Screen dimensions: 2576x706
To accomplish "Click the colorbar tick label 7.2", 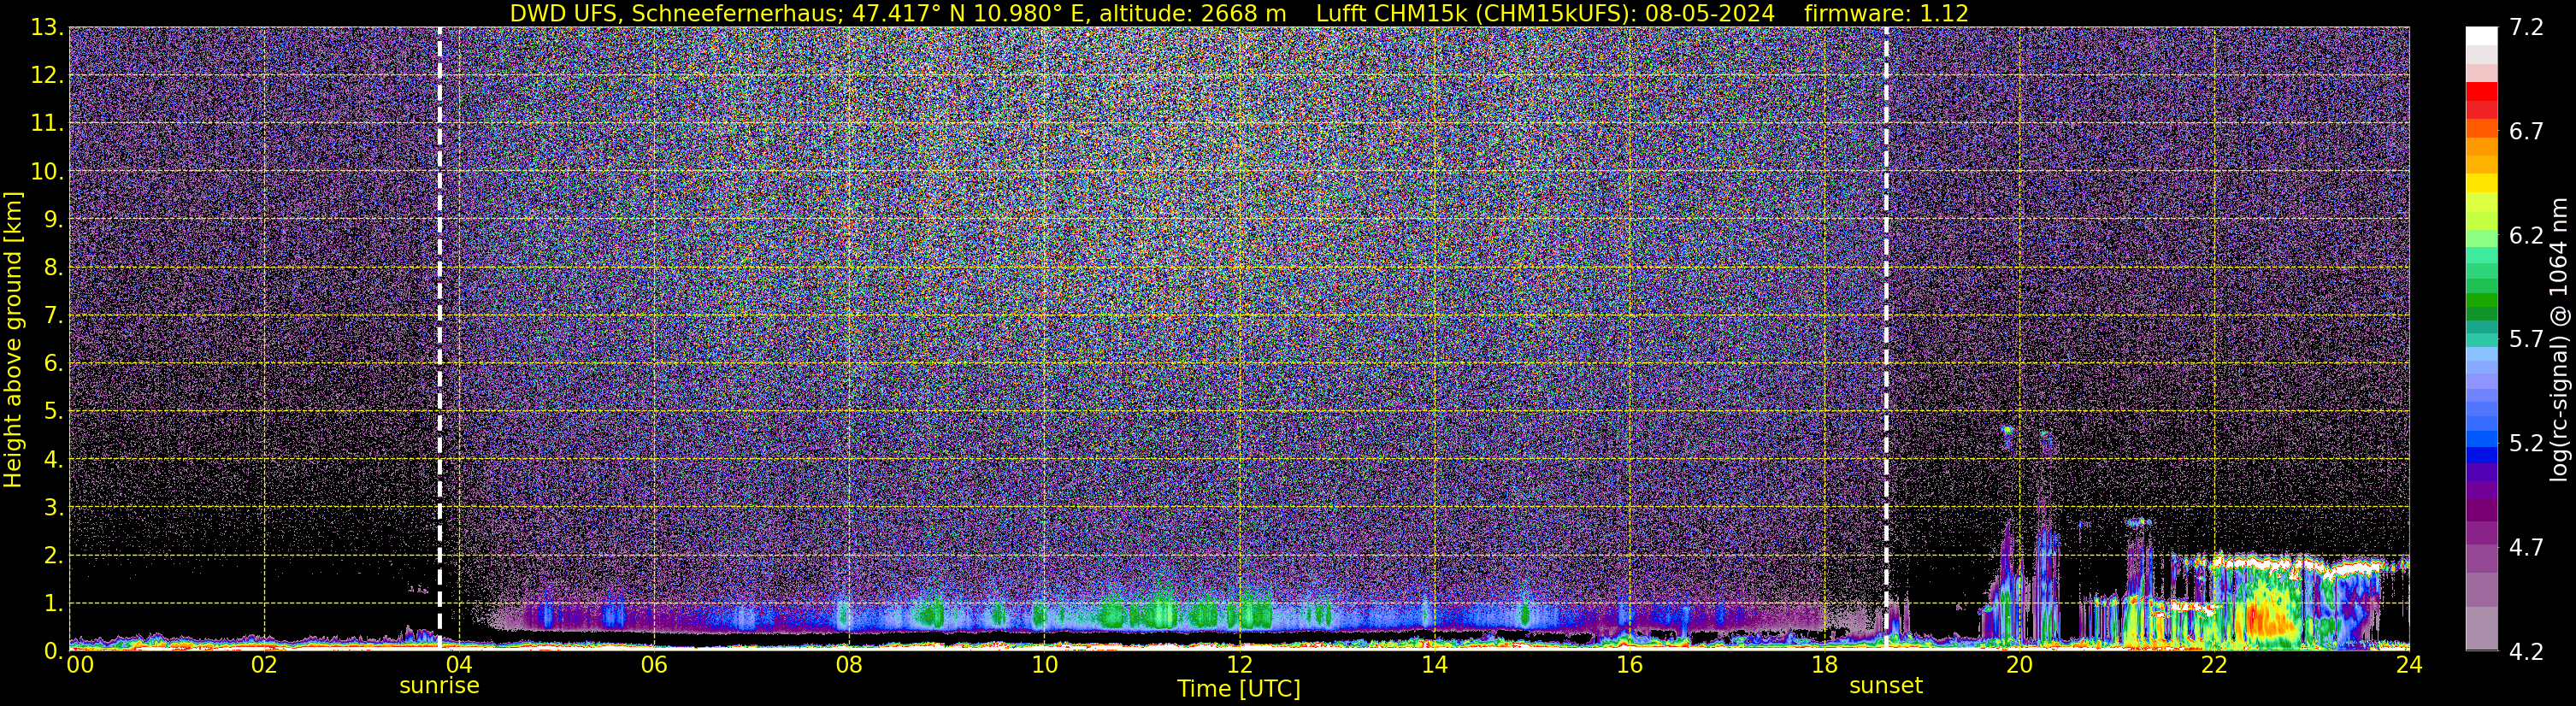I will (2526, 27).
